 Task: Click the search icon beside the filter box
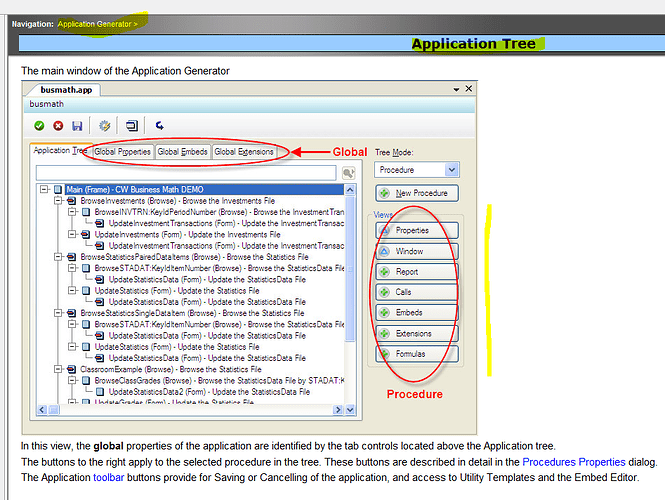coord(348,173)
